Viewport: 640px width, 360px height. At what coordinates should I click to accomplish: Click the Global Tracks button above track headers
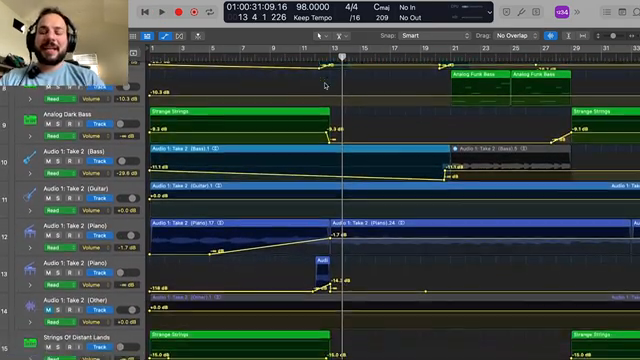tap(133, 53)
